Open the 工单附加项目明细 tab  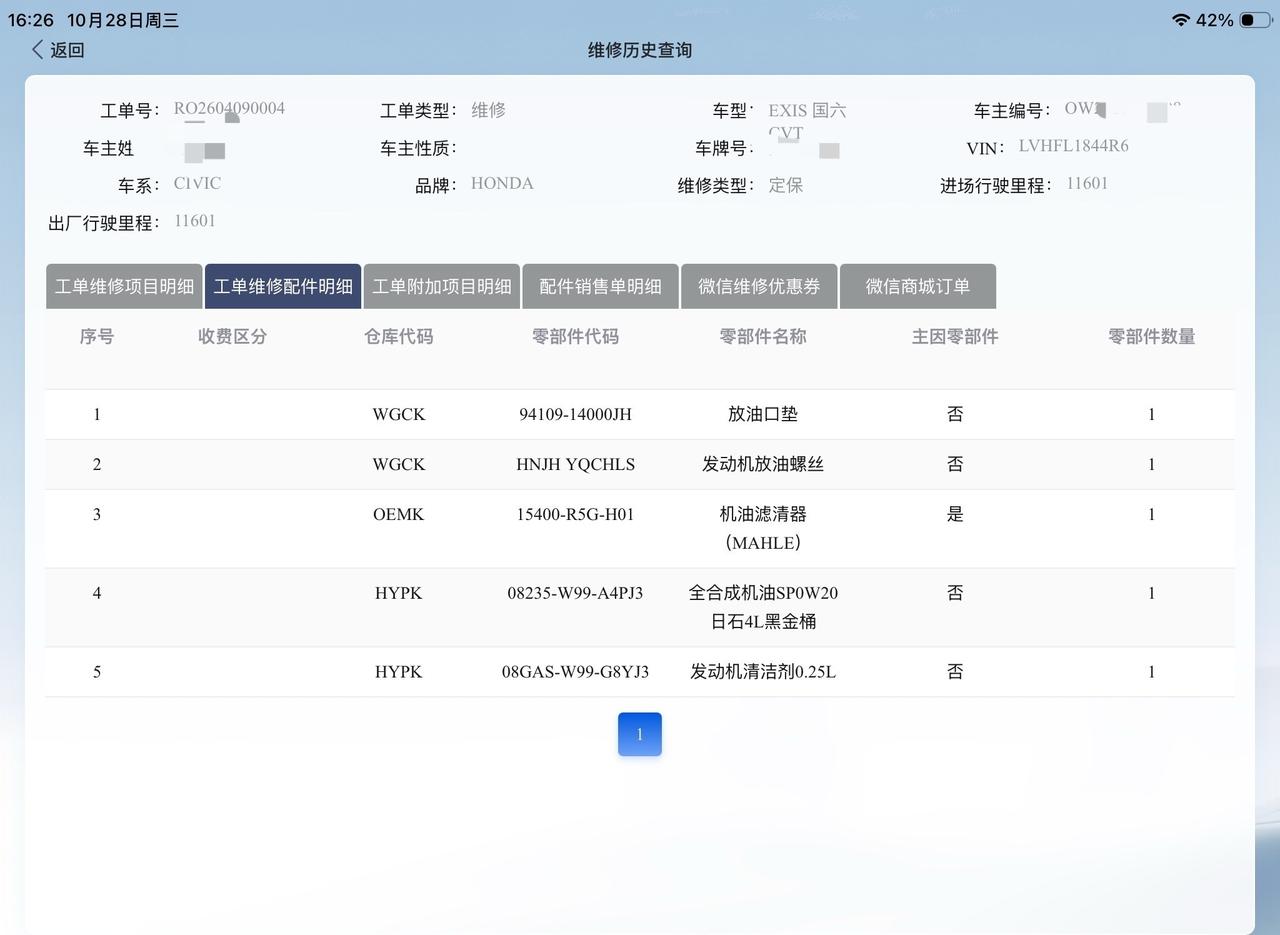[442, 286]
